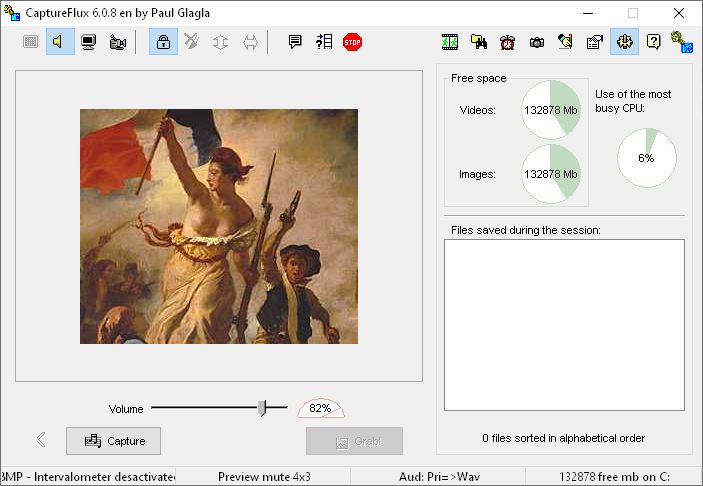This screenshot has width=703, height=486.
Task: Click the disabled Grab button
Action: tap(354, 441)
